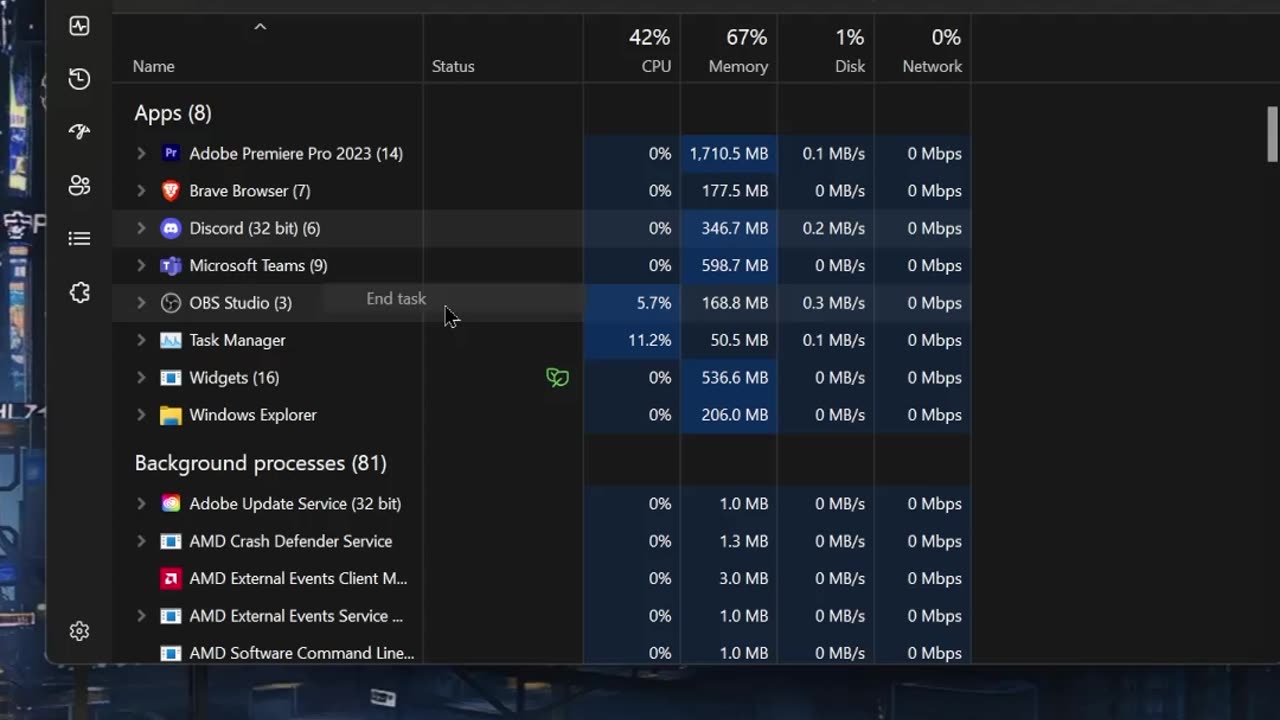Open App history sidebar icon
This screenshot has height=720, width=1280.
point(80,79)
